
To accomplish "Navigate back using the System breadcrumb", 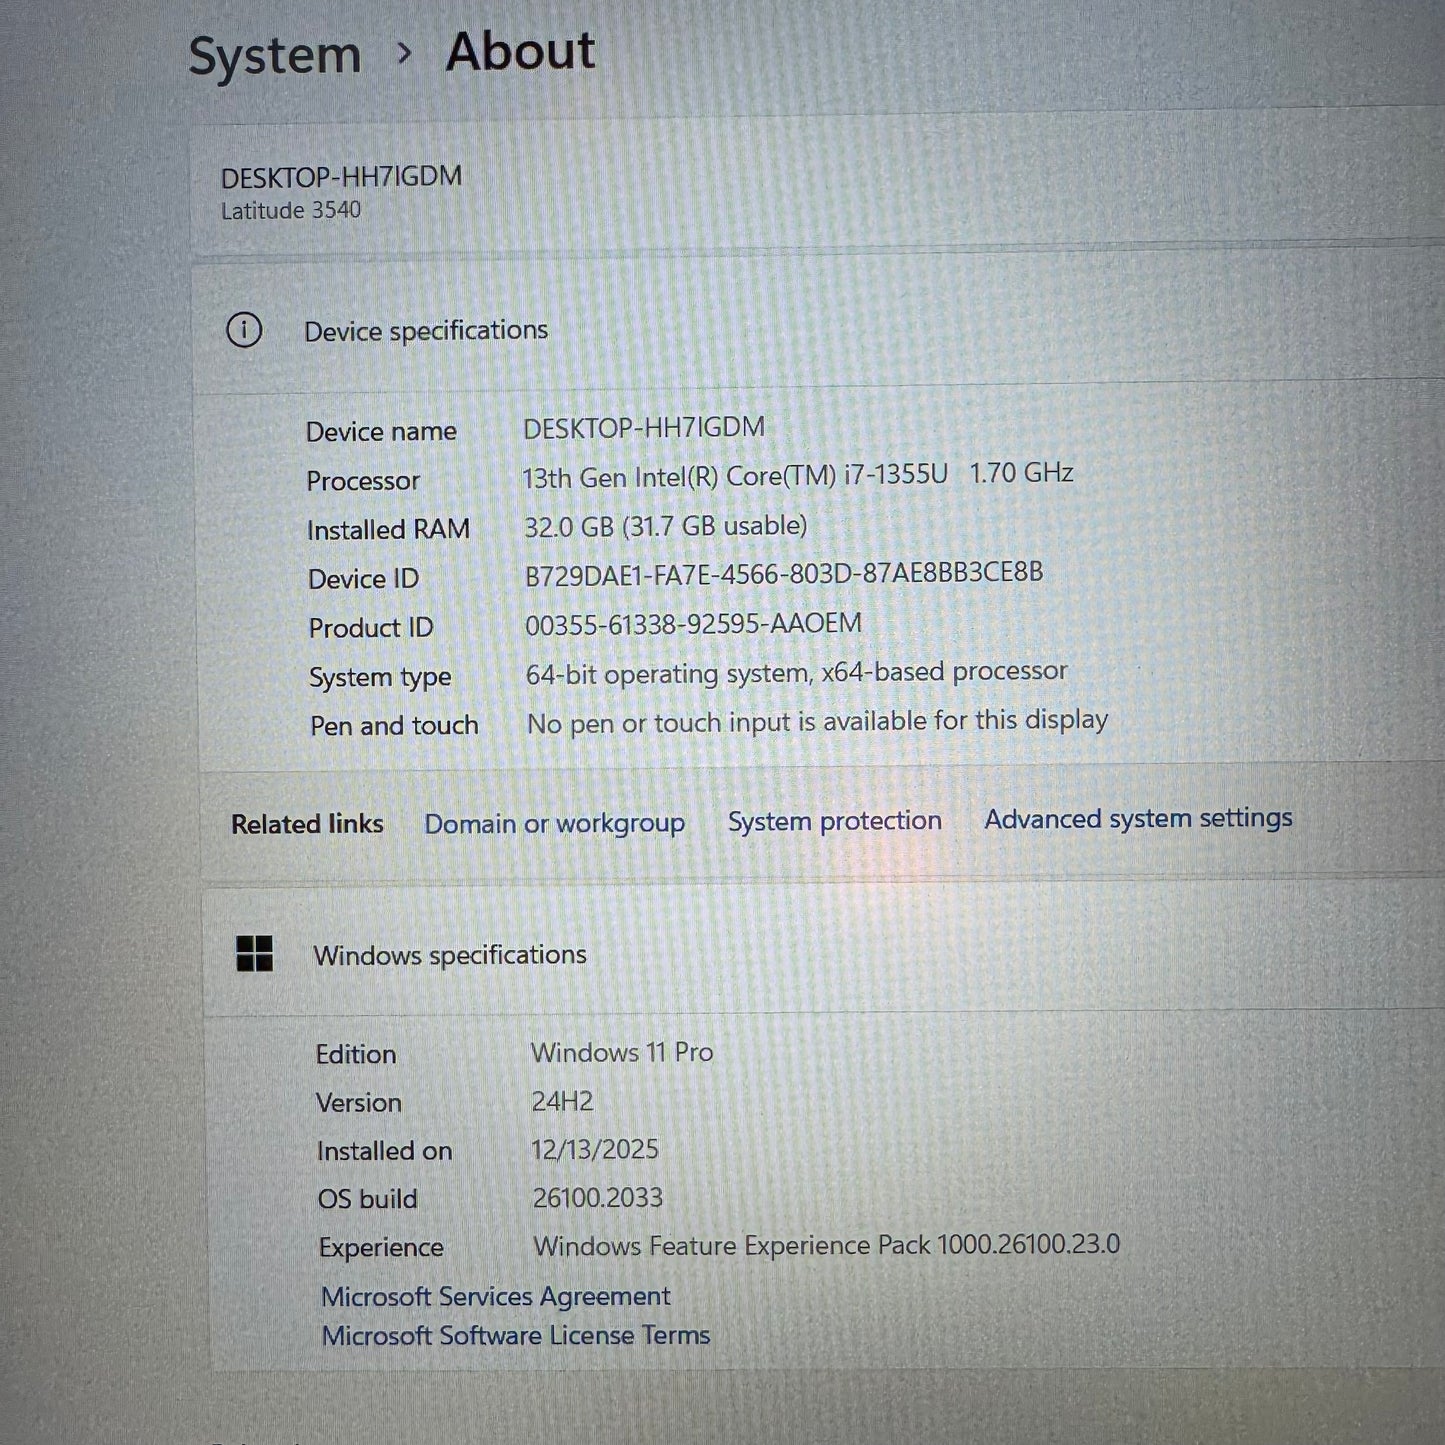I will click(275, 54).
